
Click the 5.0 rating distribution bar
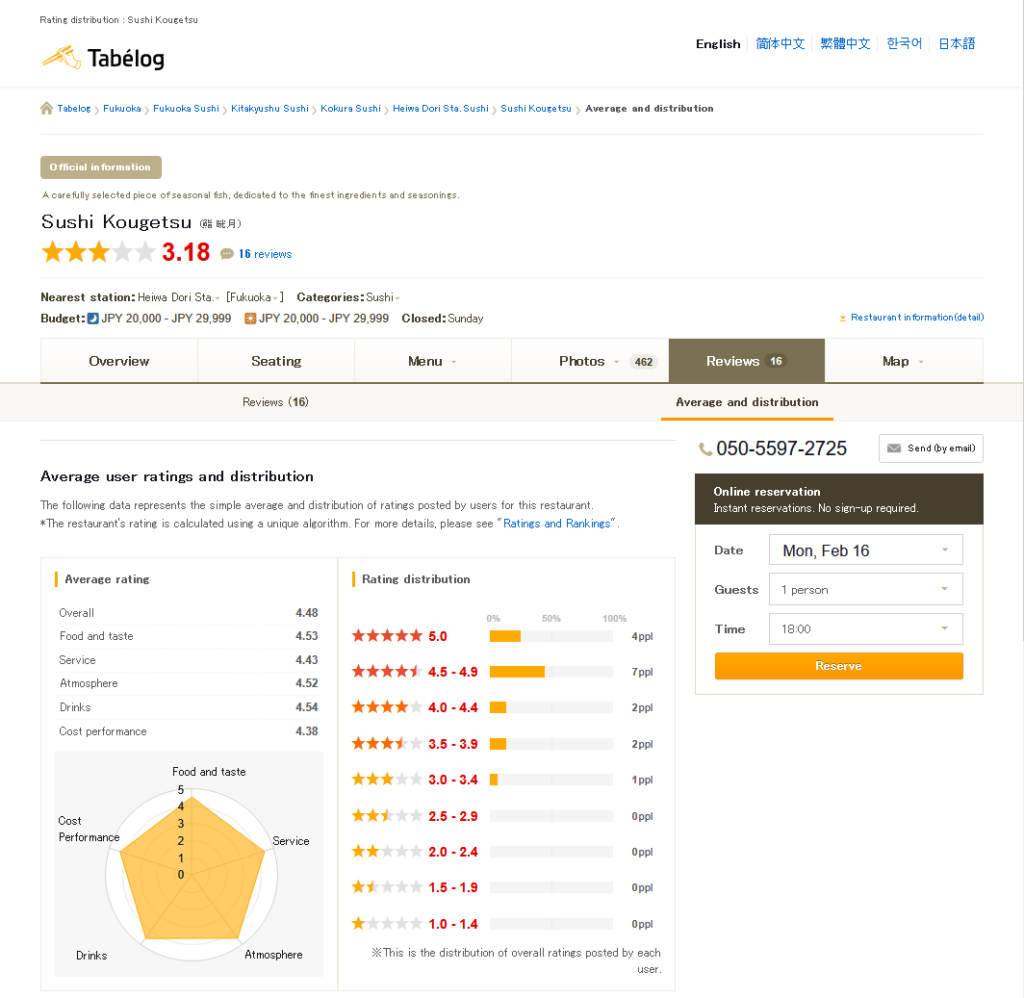(550, 636)
